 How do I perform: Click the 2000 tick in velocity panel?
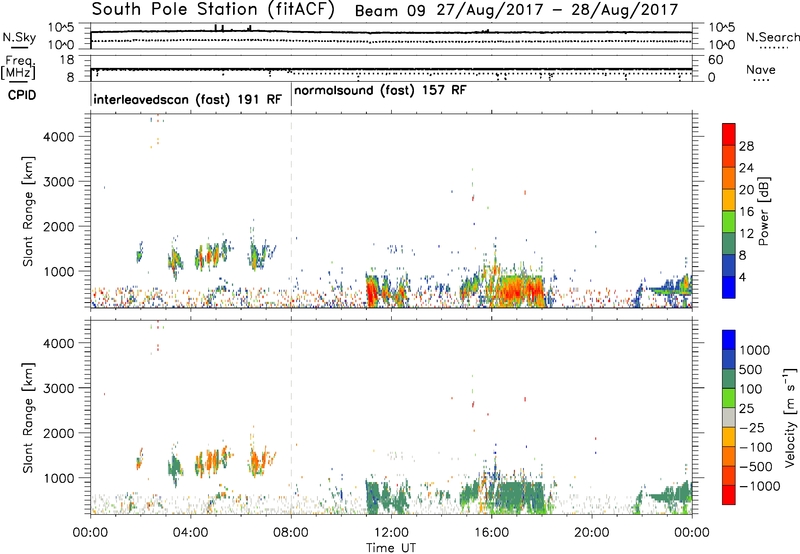59,433
